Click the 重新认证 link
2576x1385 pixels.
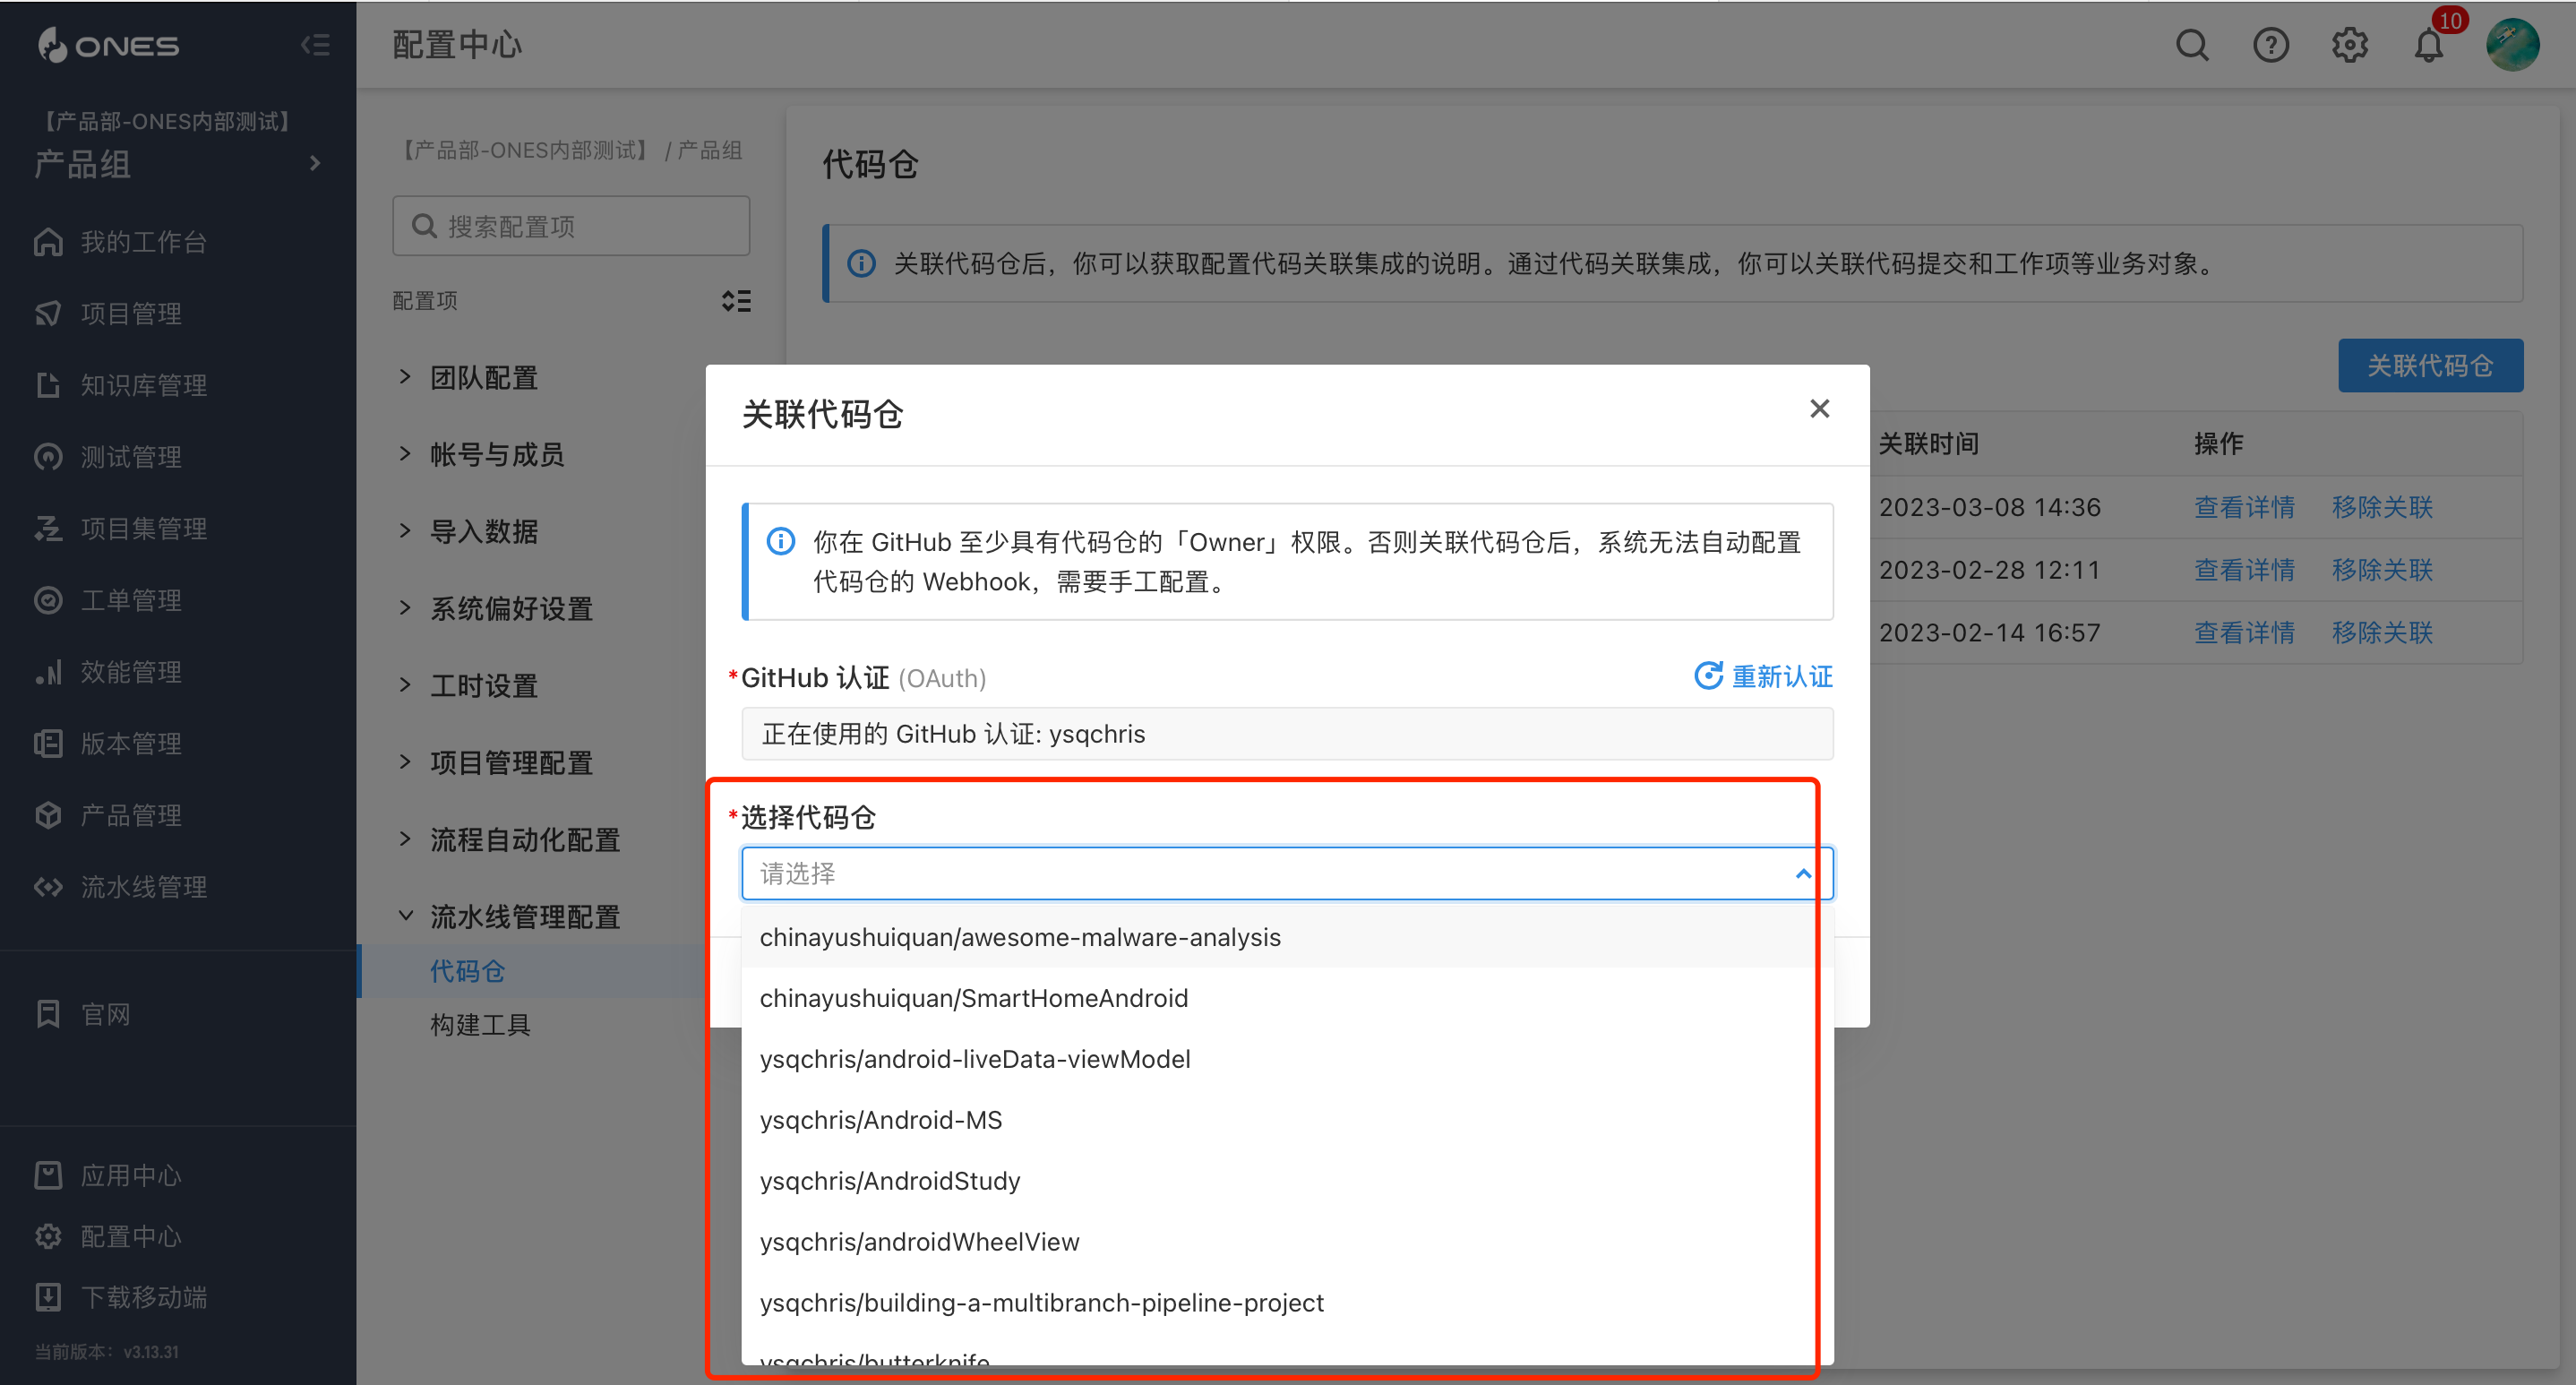click(x=1764, y=677)
